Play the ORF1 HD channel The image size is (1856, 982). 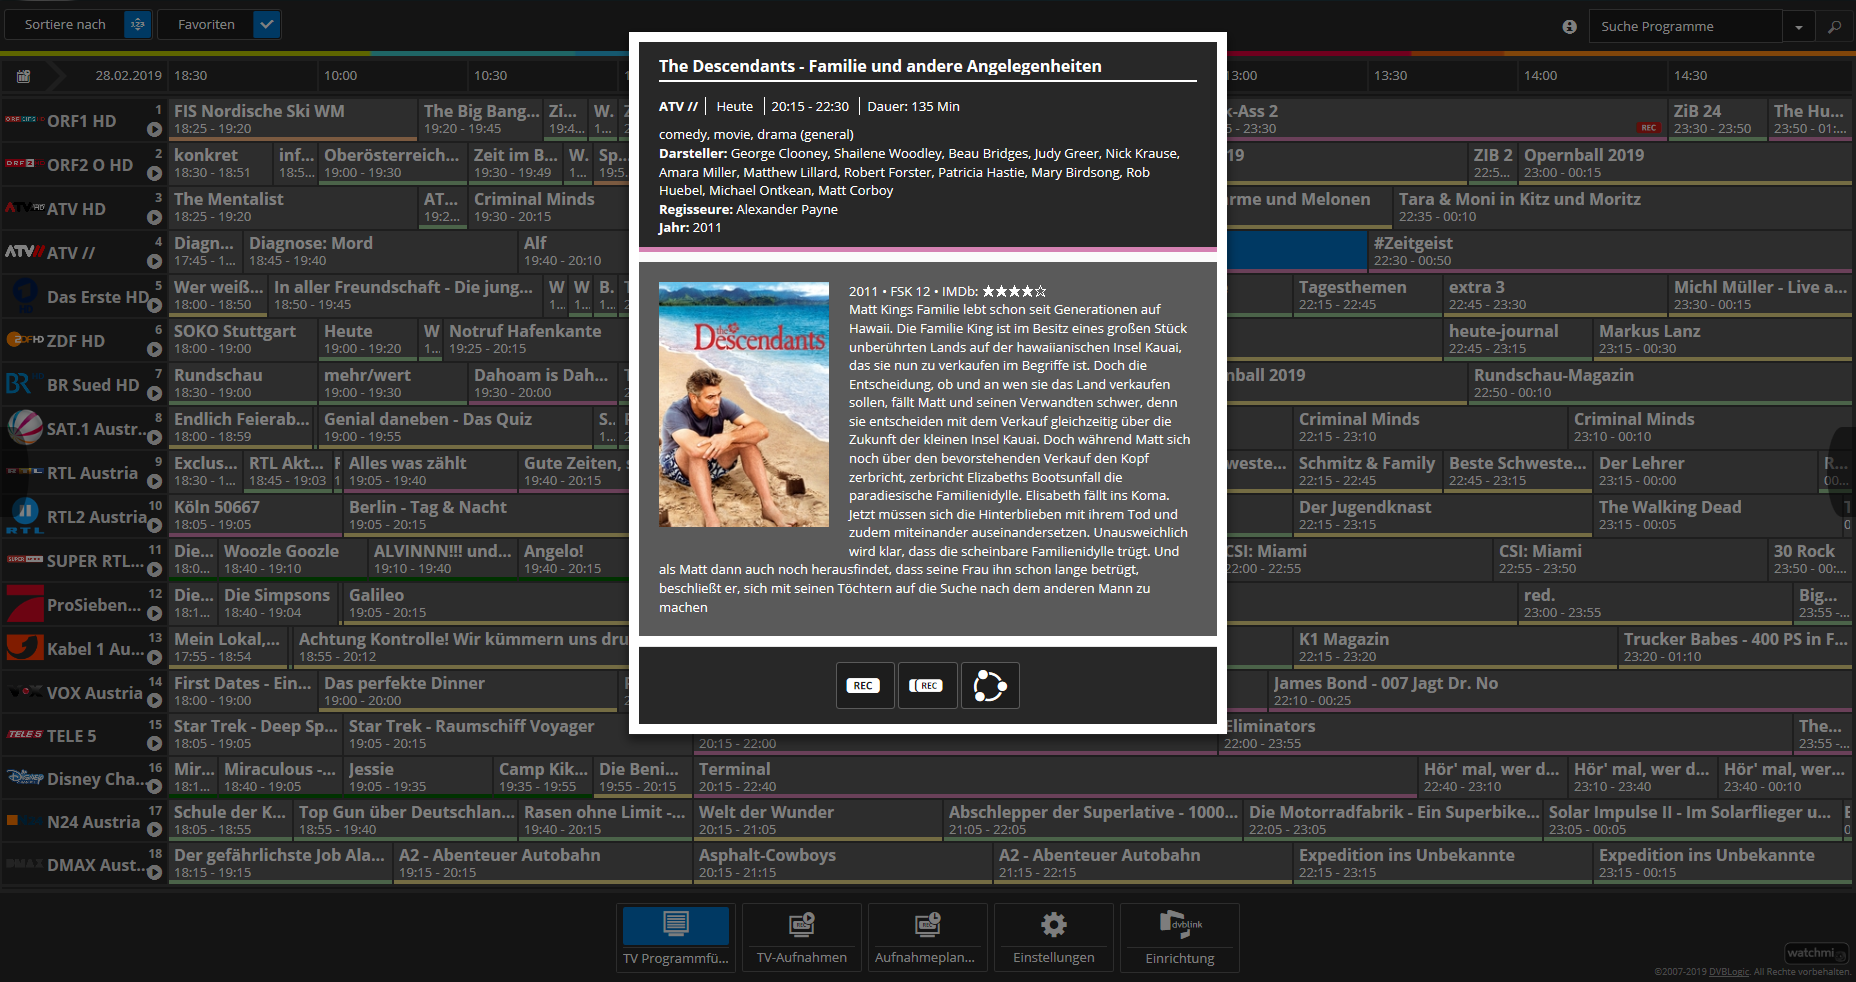(x=154, y=129)
